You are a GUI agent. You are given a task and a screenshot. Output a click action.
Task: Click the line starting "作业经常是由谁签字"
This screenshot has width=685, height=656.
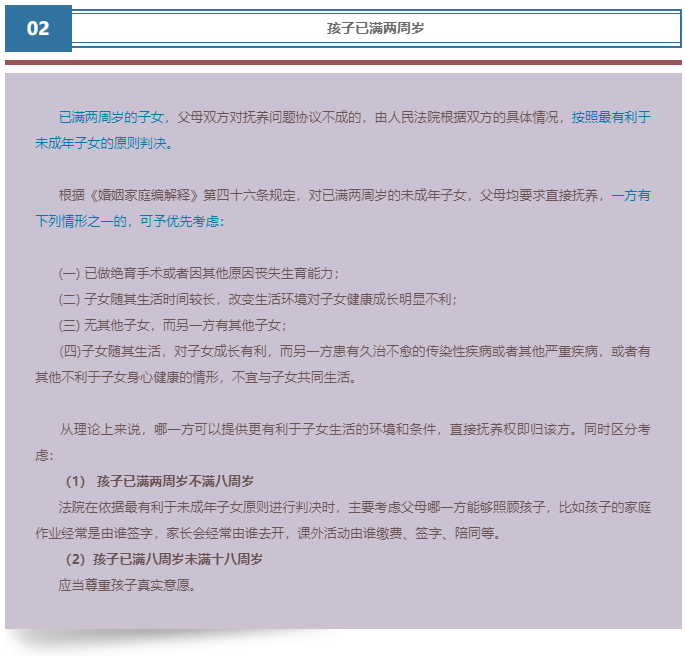[x=268, y=533]
